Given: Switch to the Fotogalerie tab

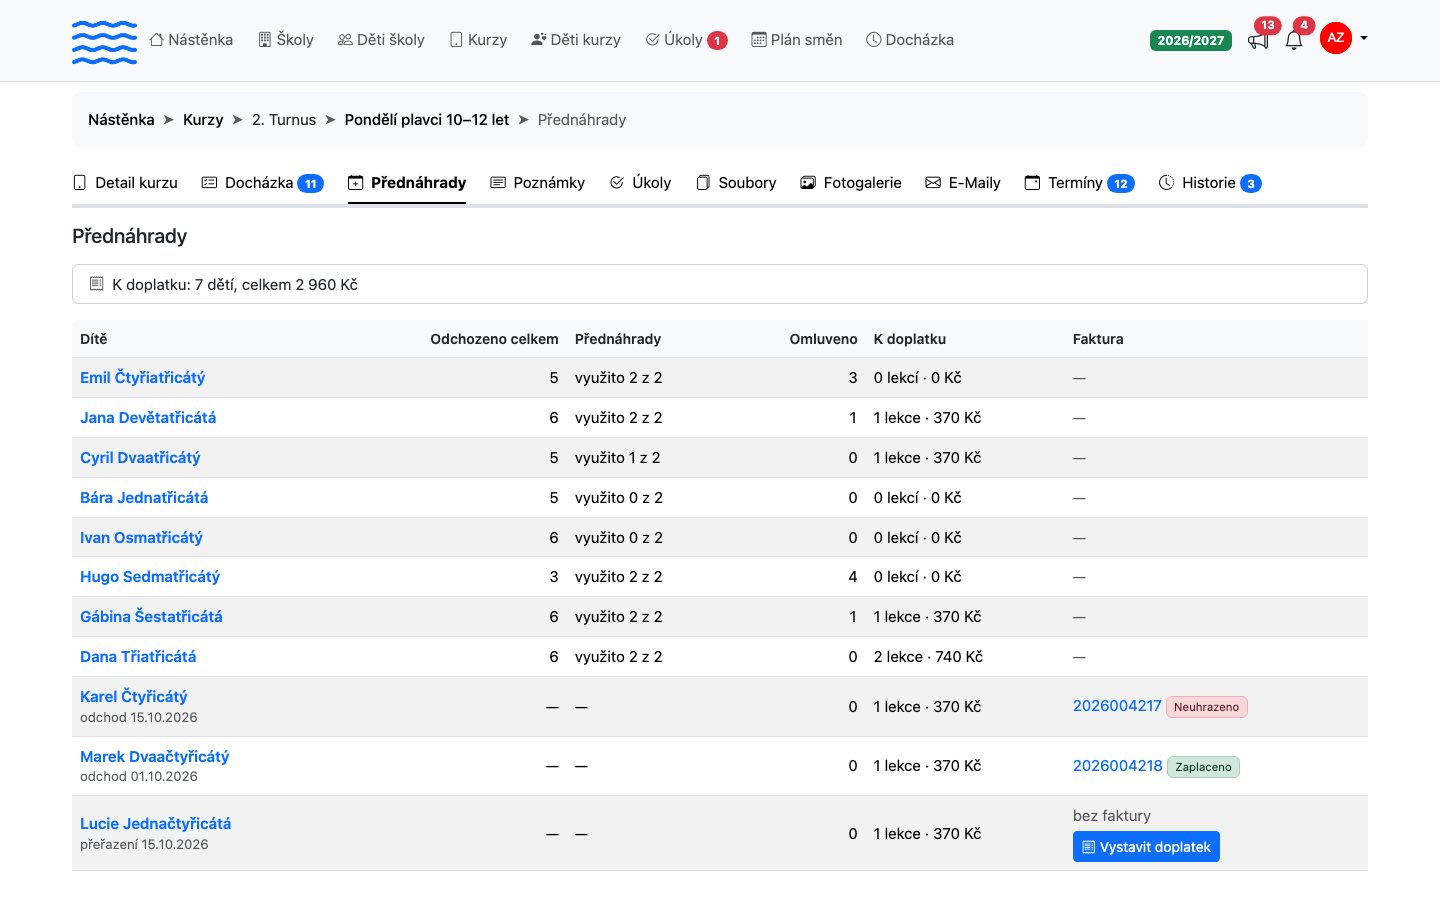Looking at the screenshot, I should coord(851,183).
